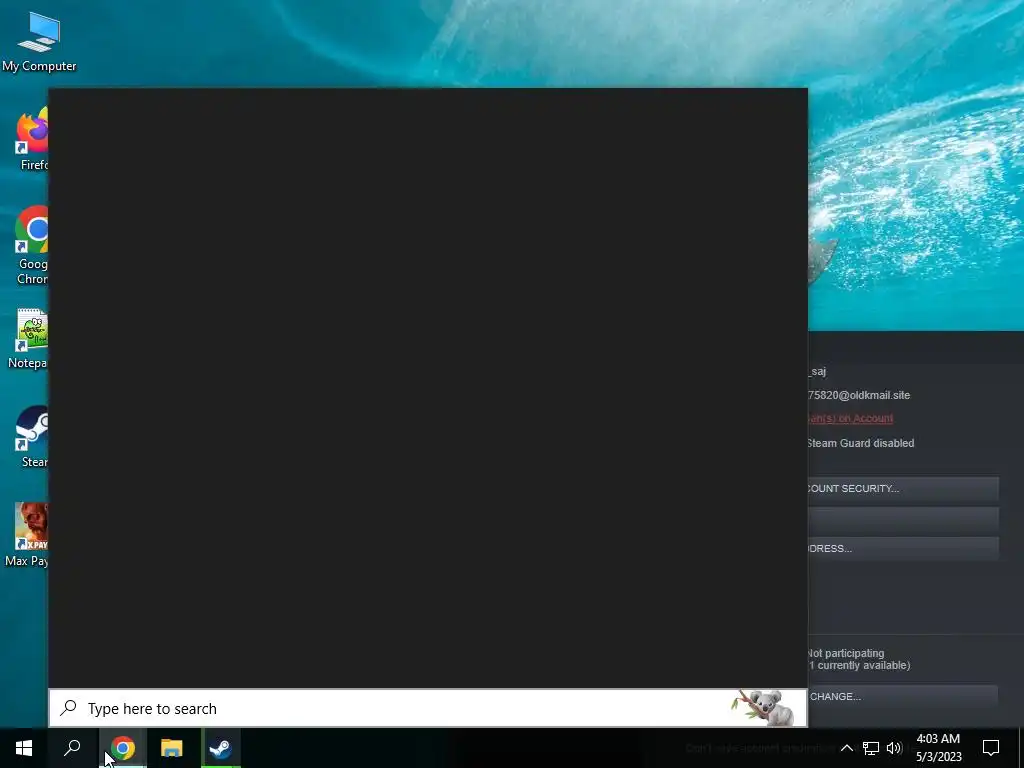Viewport: 1024px width, 768px height.
Task: Click the 'Steam Guard disabled' text
Action: [861, 443]
